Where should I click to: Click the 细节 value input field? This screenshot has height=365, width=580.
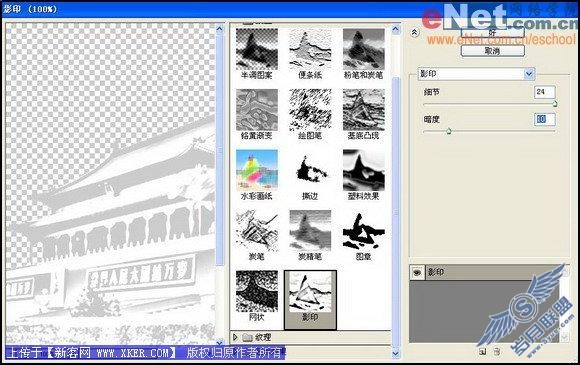[544, 92]
